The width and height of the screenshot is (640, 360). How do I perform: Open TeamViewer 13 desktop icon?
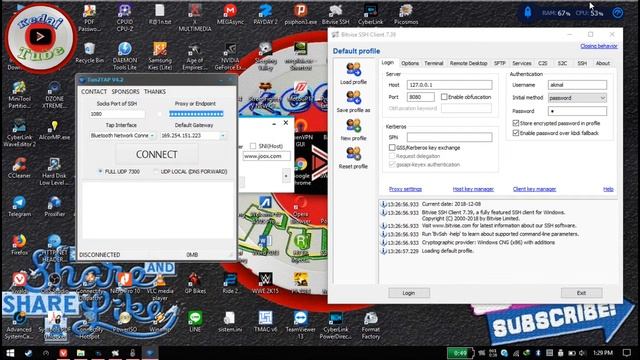[301, 325]
